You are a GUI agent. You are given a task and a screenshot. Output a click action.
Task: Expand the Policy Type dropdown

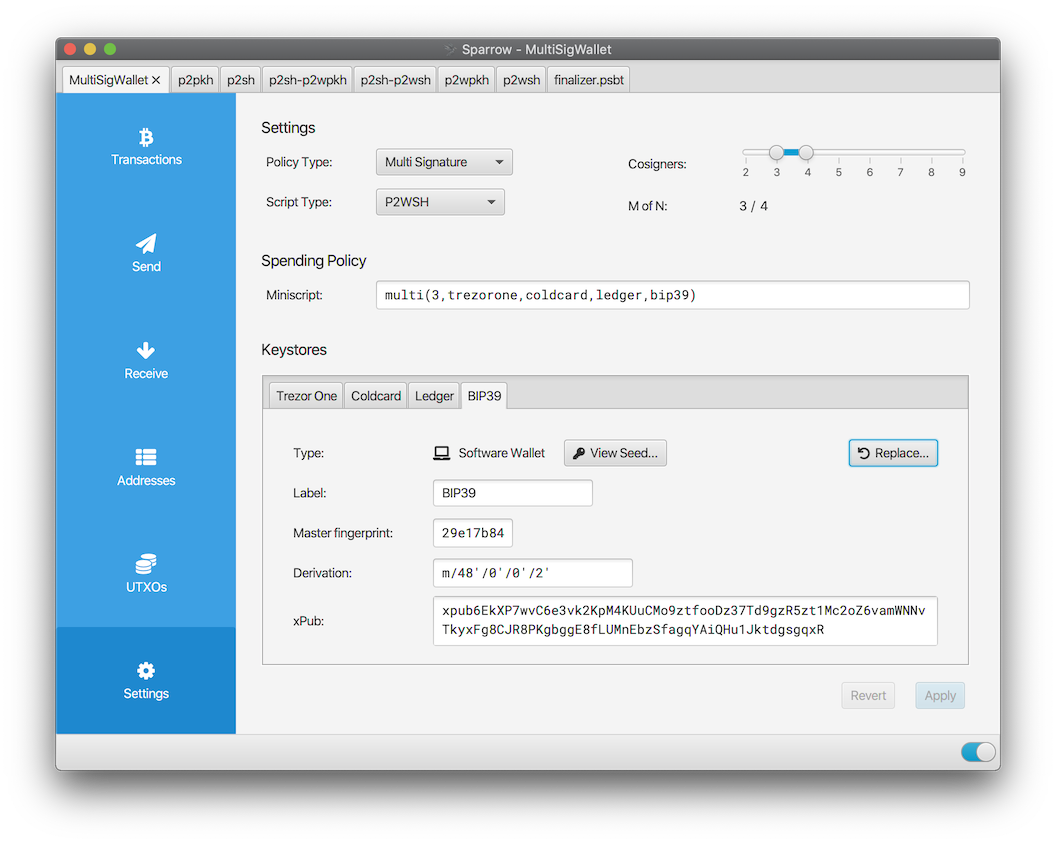click(x=444, y=162)
